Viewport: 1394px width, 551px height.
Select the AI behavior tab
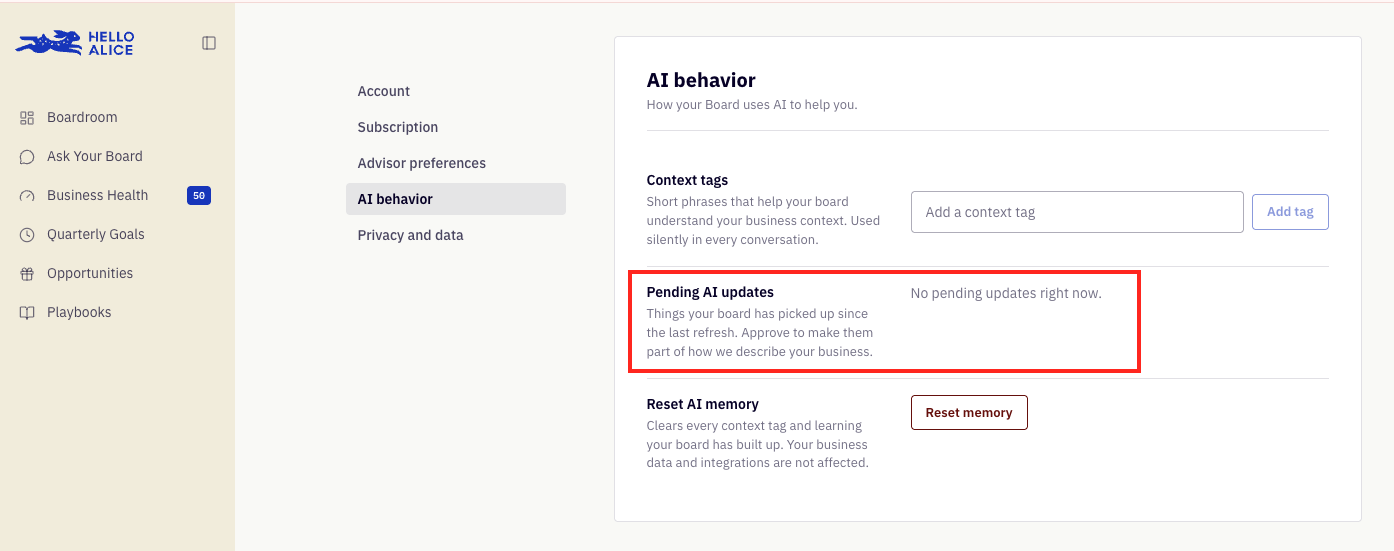tap(456, 199)
